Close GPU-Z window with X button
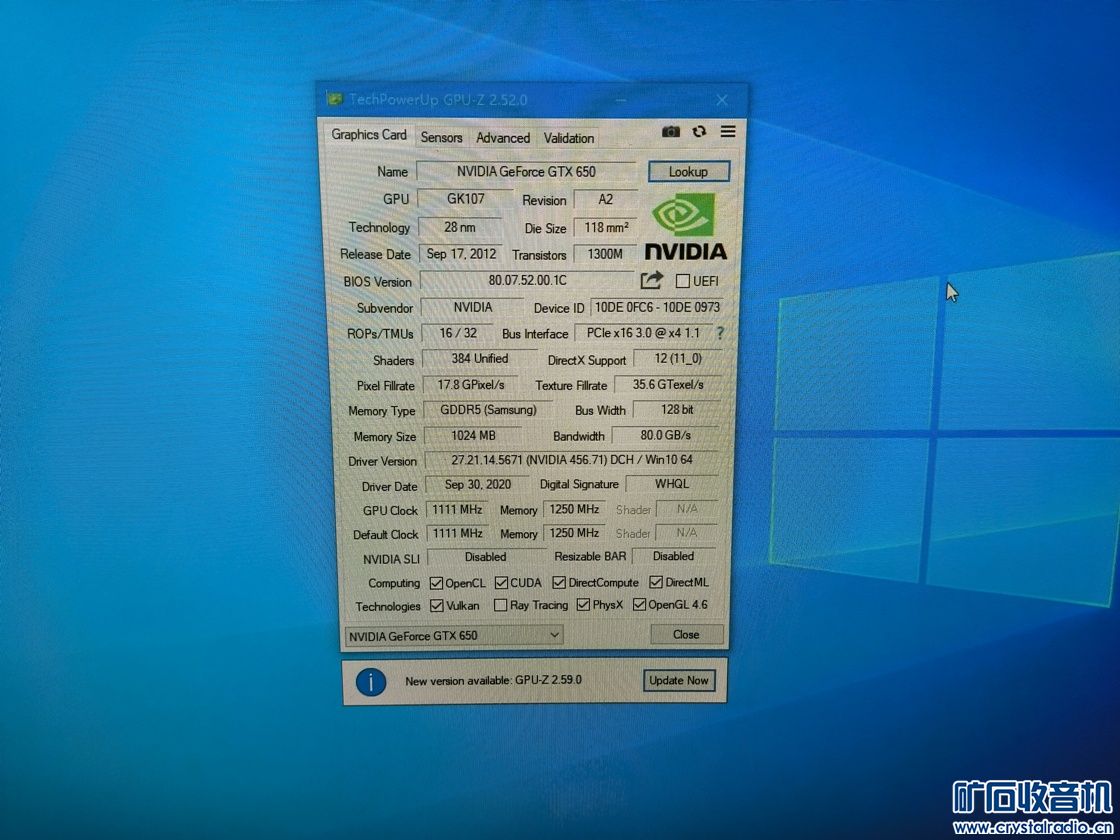 [722, 100]
